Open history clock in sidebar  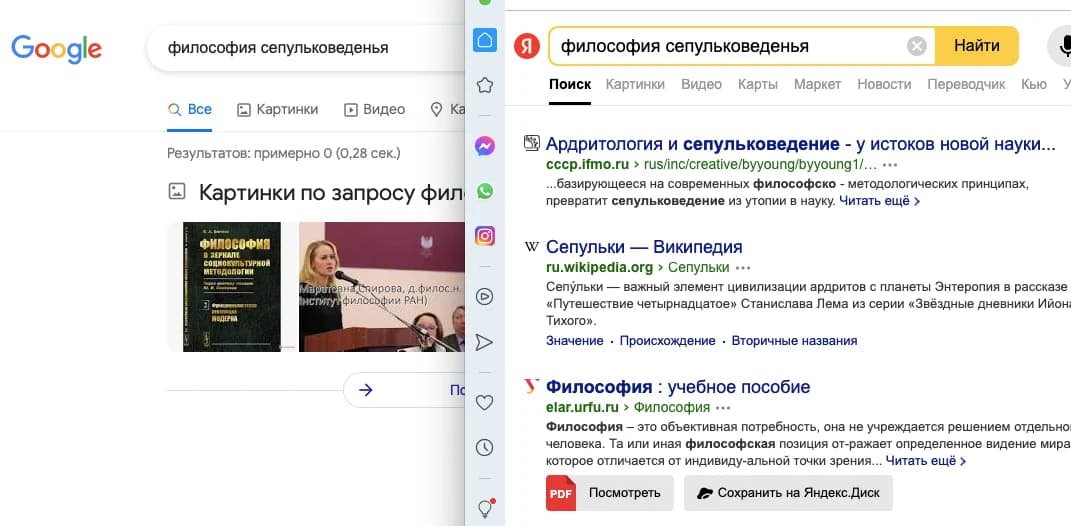tap(484, 447)
